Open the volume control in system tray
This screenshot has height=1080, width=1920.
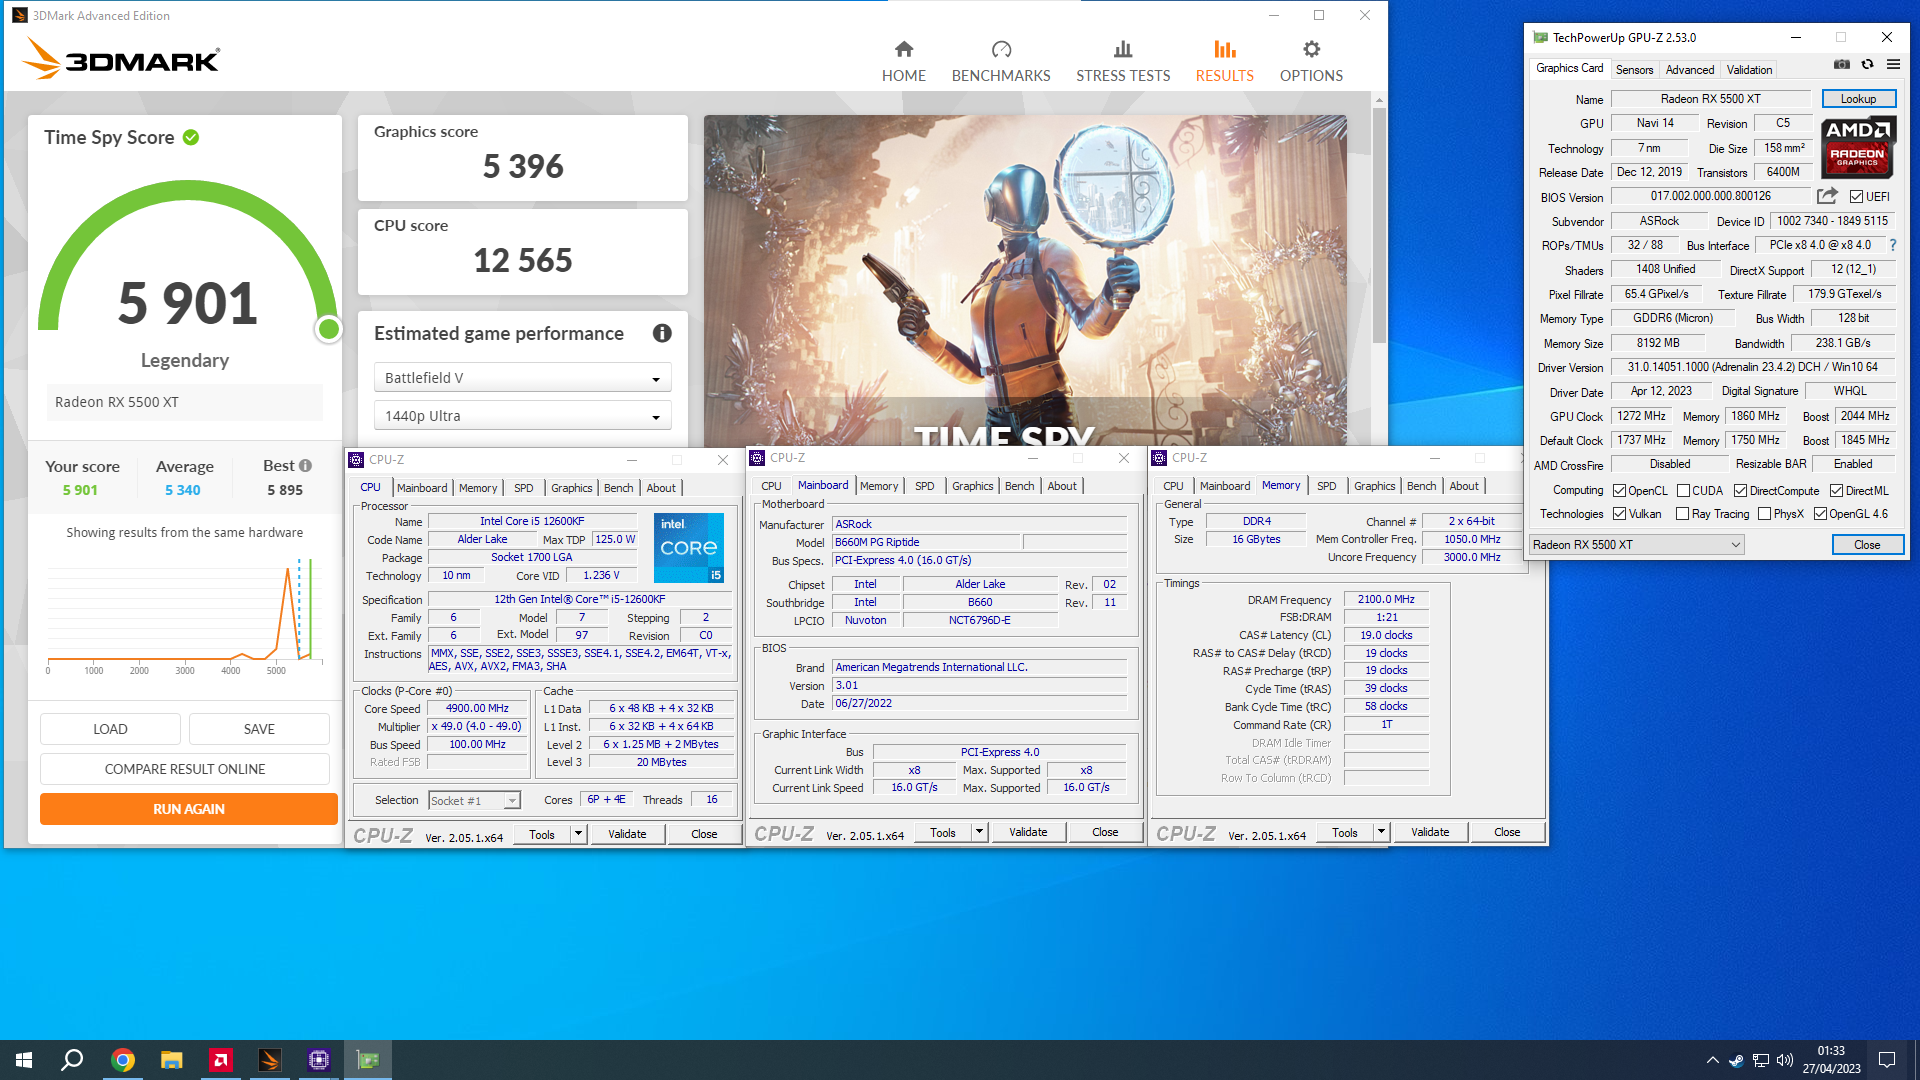point(1785,1060)
